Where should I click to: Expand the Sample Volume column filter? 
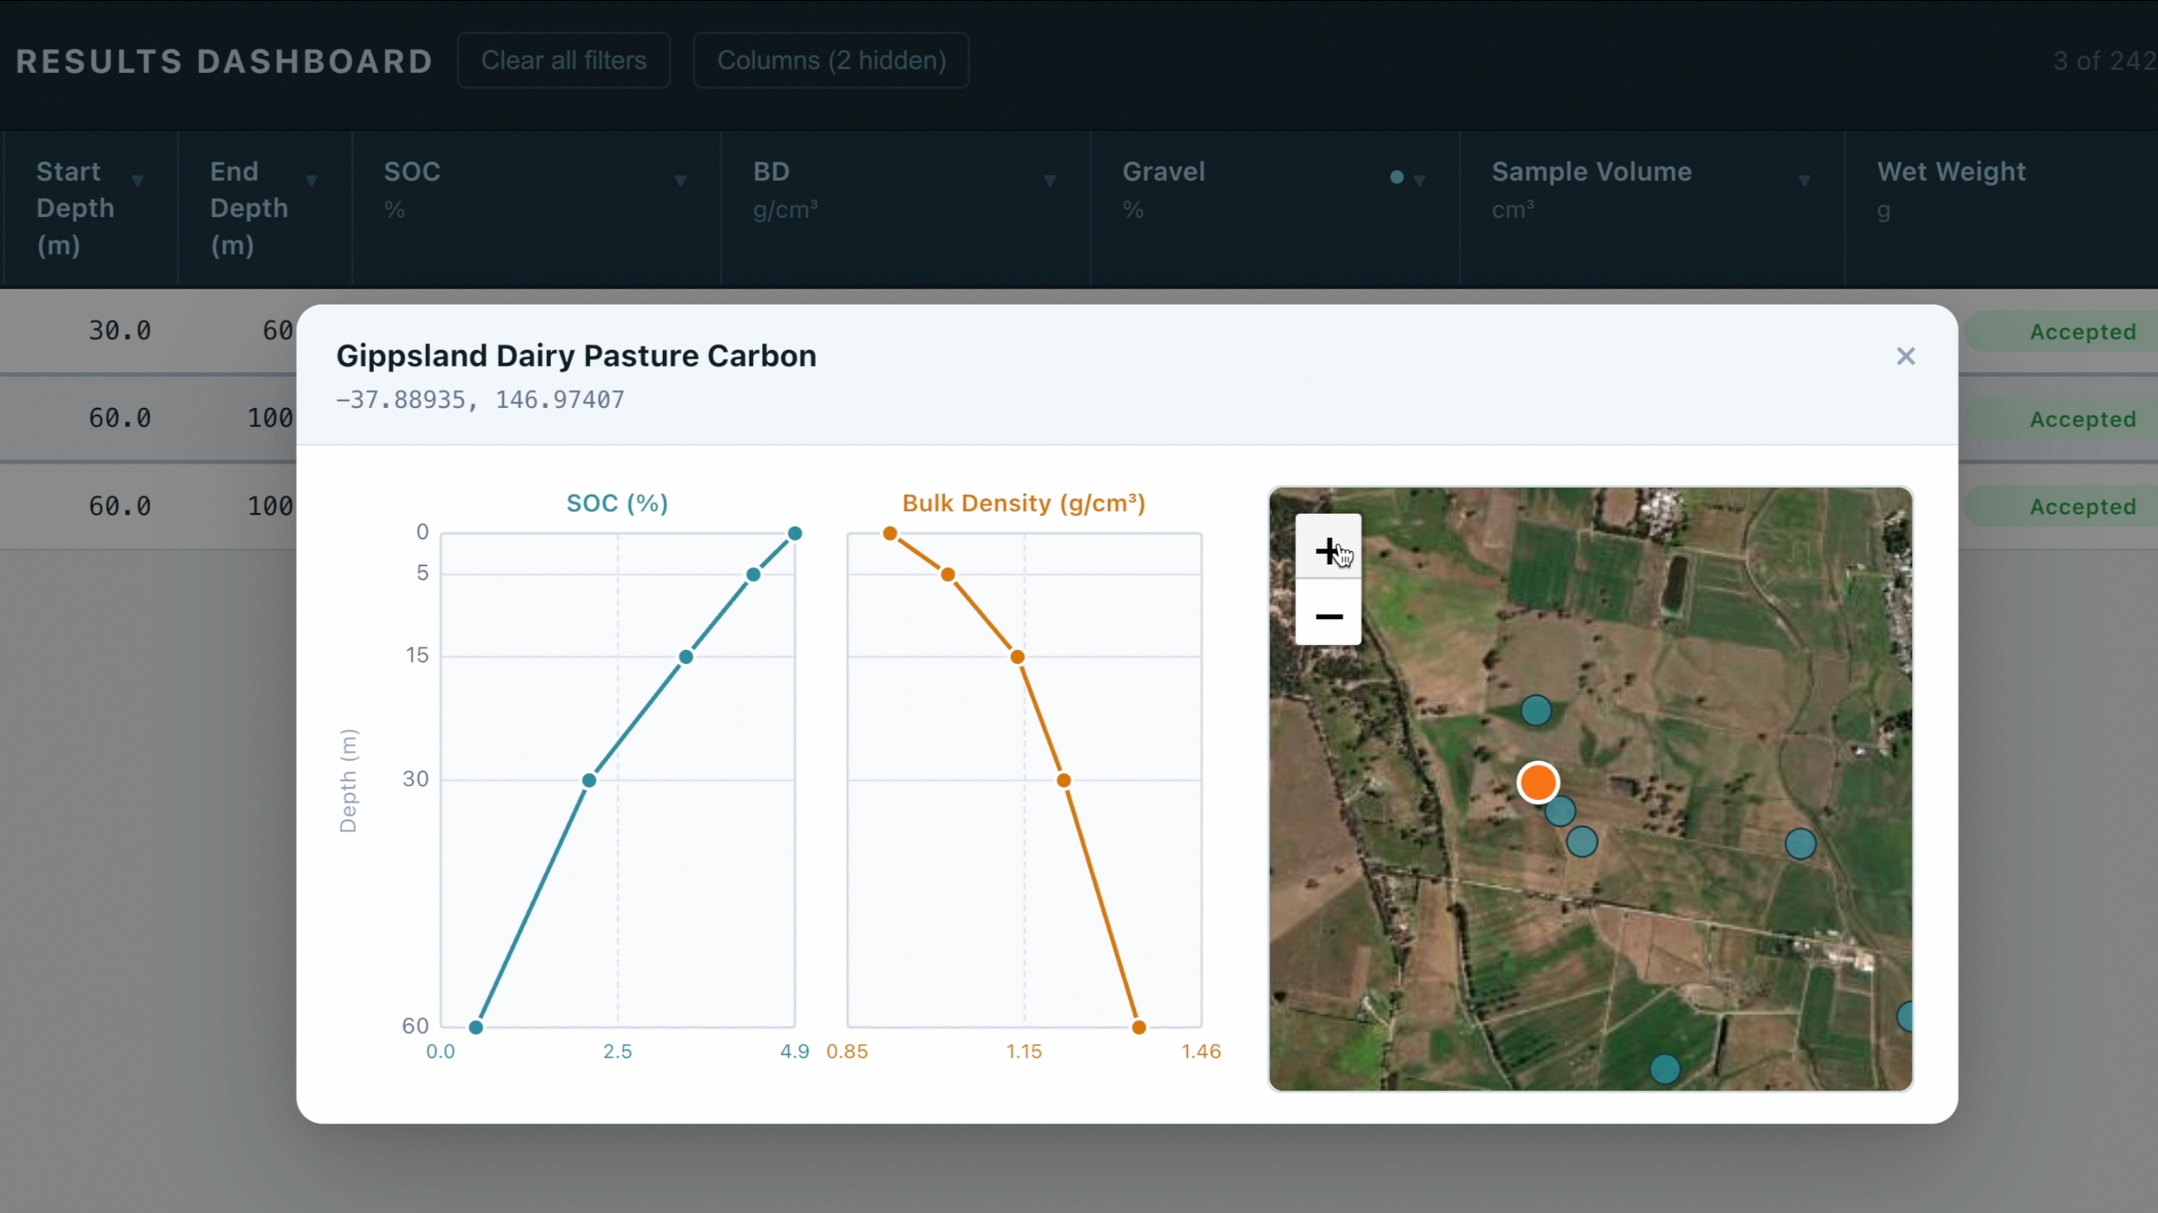tap(1803, 181)
